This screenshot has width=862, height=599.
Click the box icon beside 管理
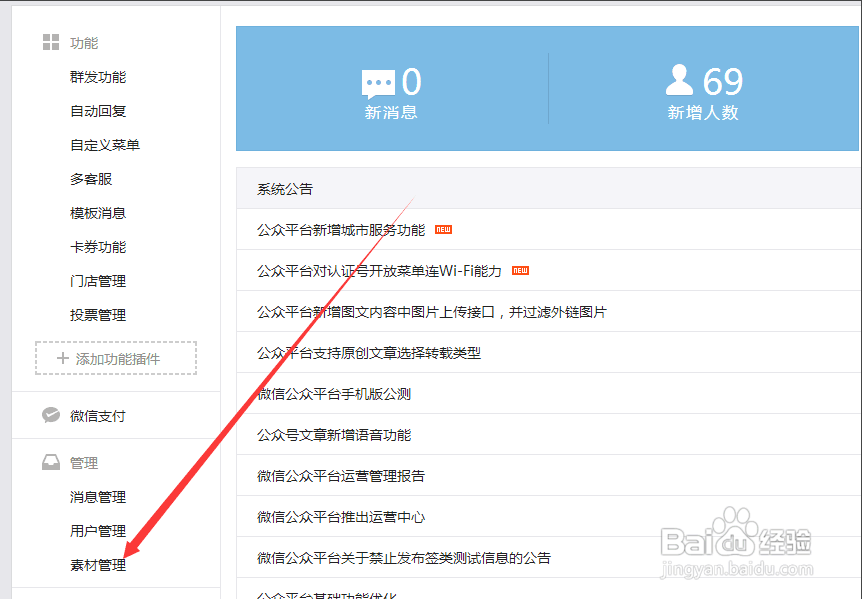[x=49, y=462]
